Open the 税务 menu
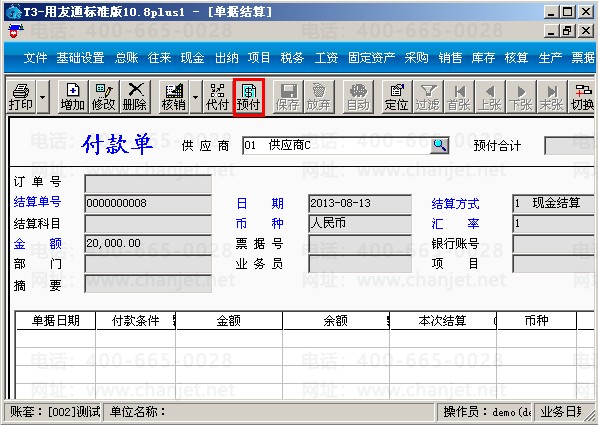 [292, 58]
